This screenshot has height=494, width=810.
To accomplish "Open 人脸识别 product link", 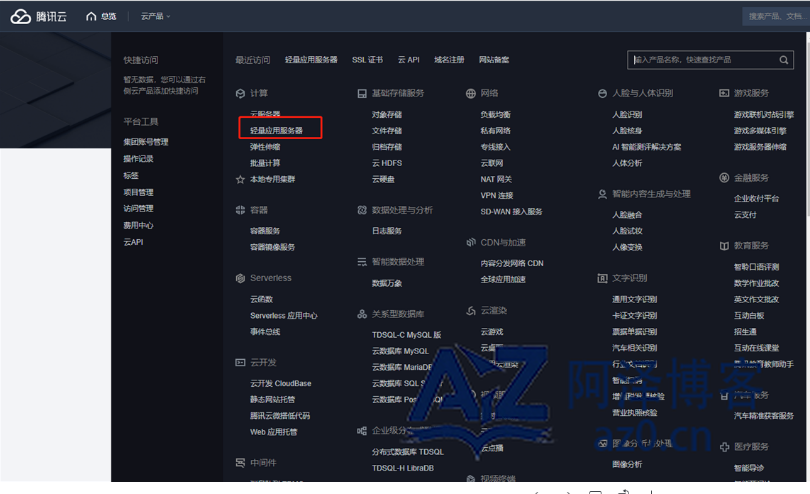I will coord(627,115).
